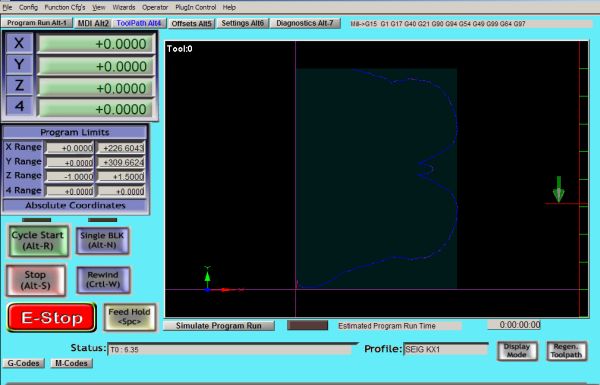The width and height of the screenshot is (600, 385).
Task: Toggle Single BLK mode
Action: click(x=102, y=240)
